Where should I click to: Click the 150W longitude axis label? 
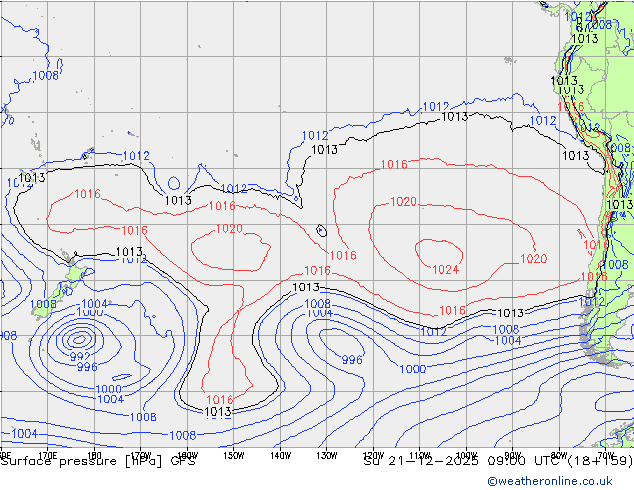coord(234,456)
